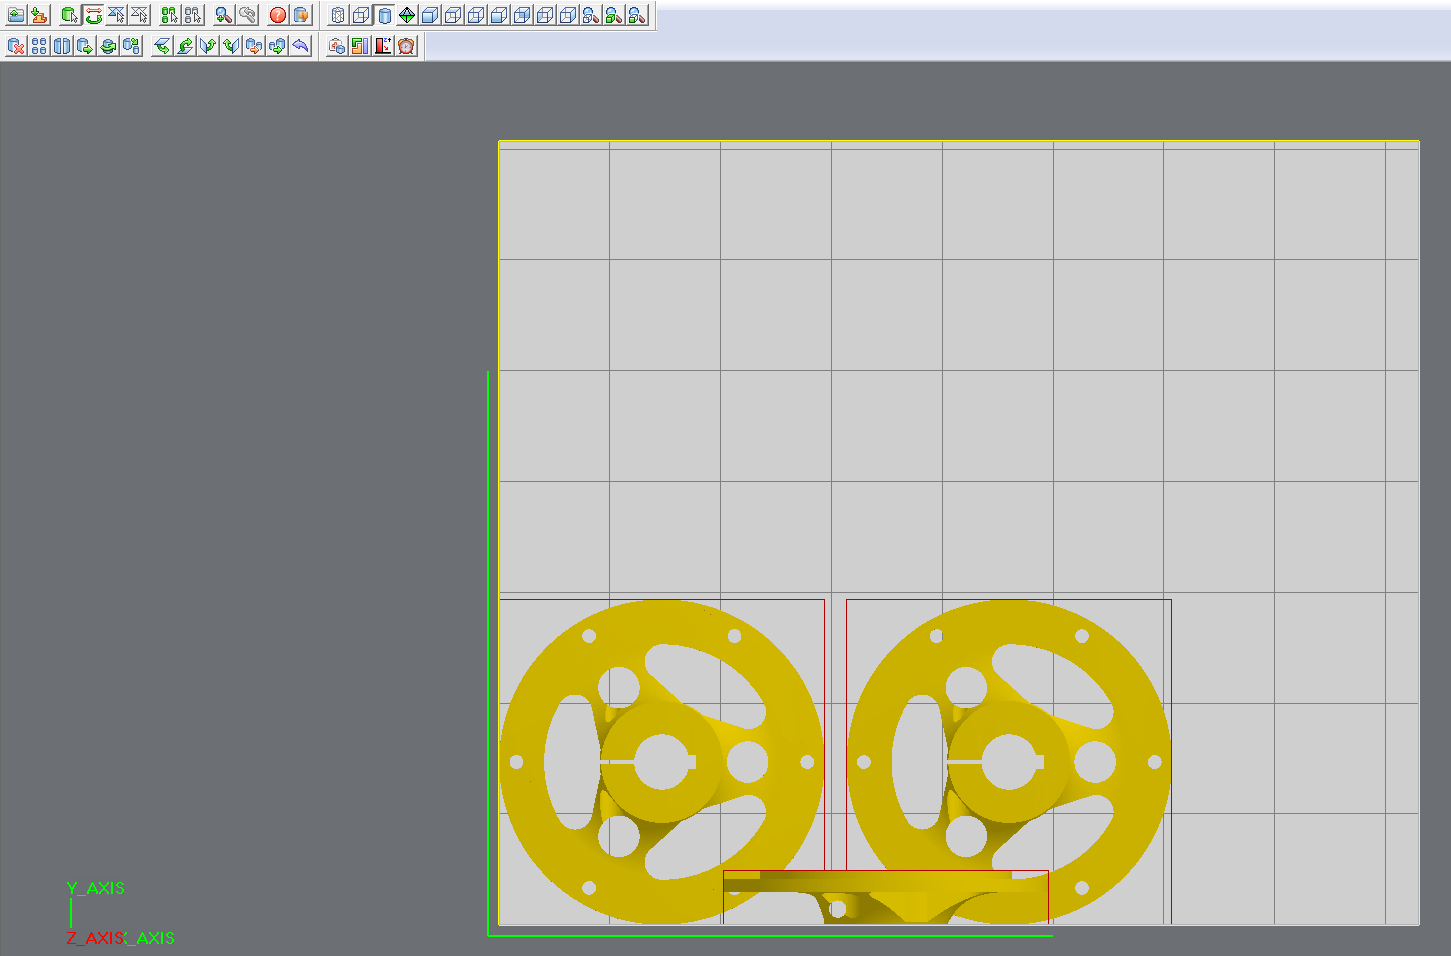Click the open folder icon

[x=16, y=15]
